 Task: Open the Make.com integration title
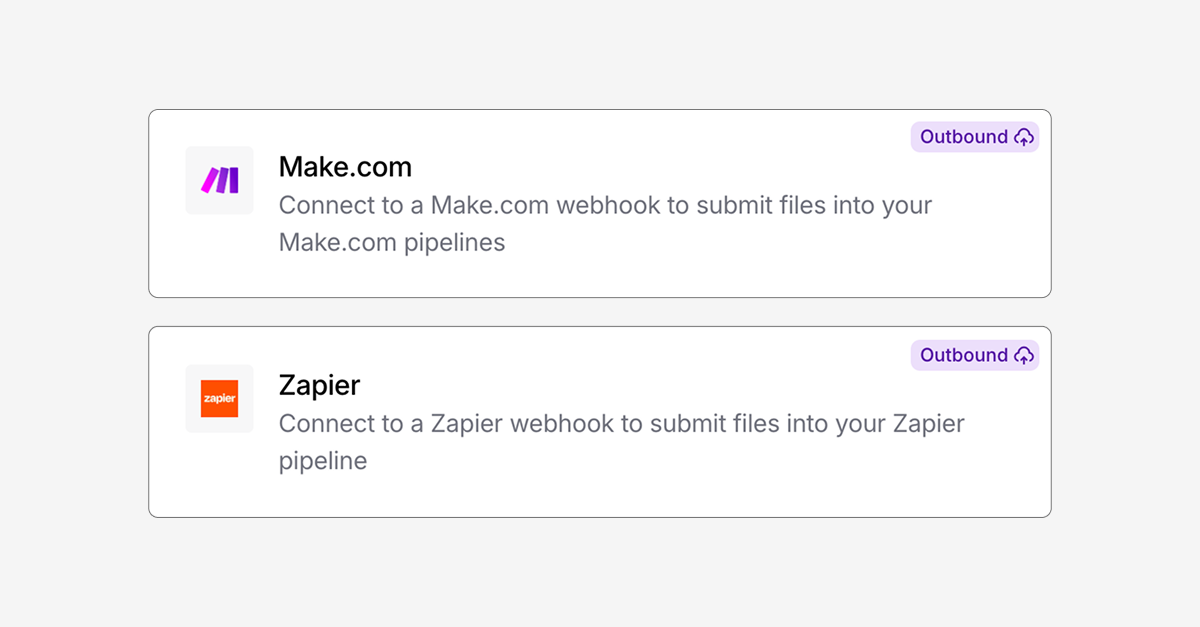345,166
